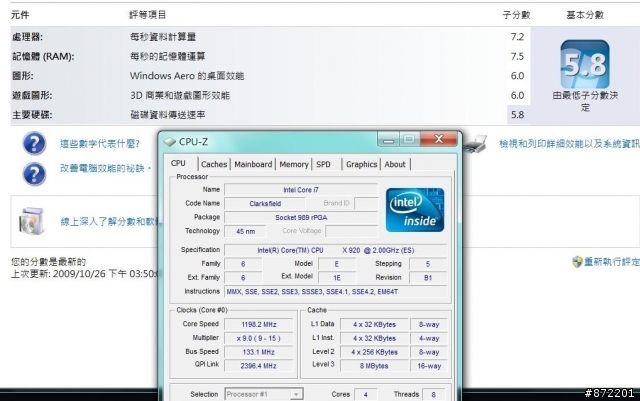Minimize the CPU-Z window
This screenshot has width=640, height=401.
click(x=388, y=140)
